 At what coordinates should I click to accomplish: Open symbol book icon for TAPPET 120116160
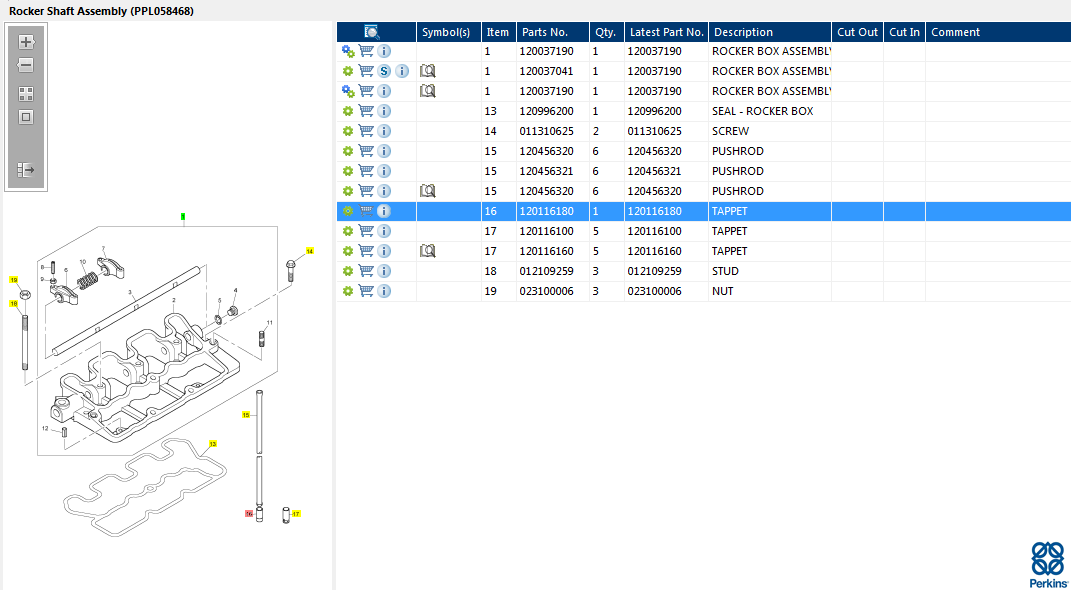[428, 251]
